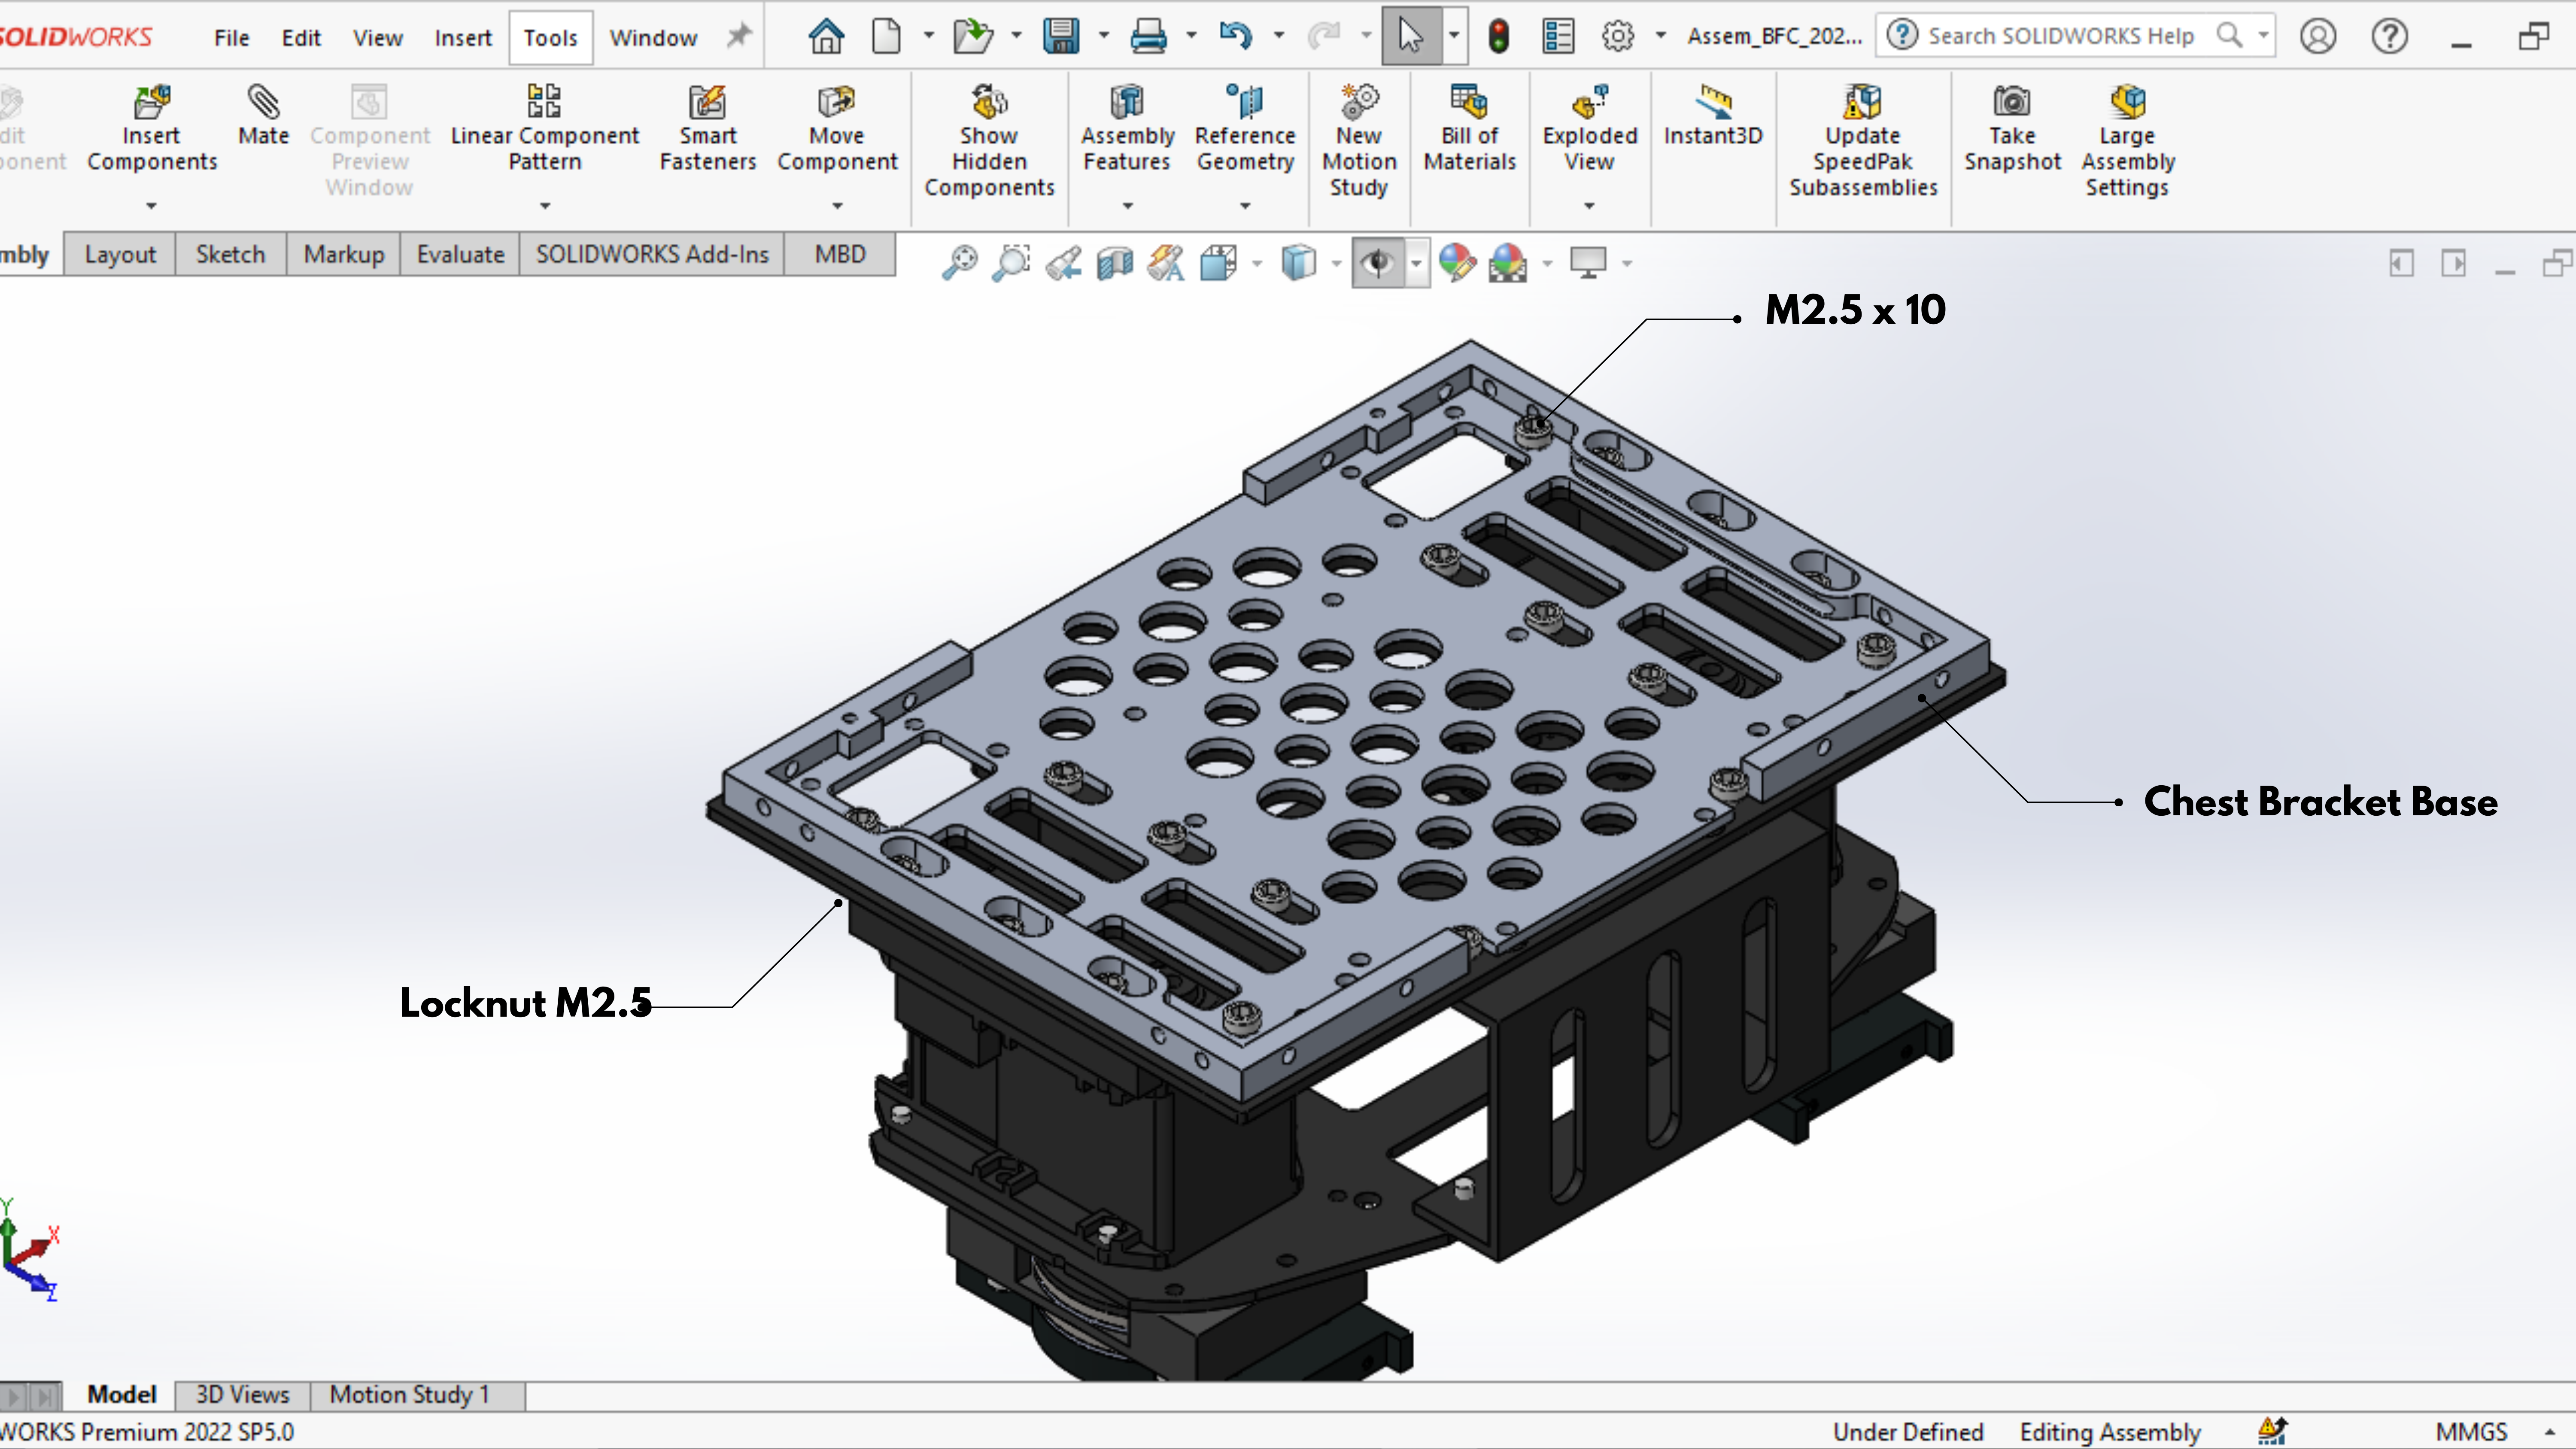Expand Insert Components dropdown arrow

click(152, 206)
